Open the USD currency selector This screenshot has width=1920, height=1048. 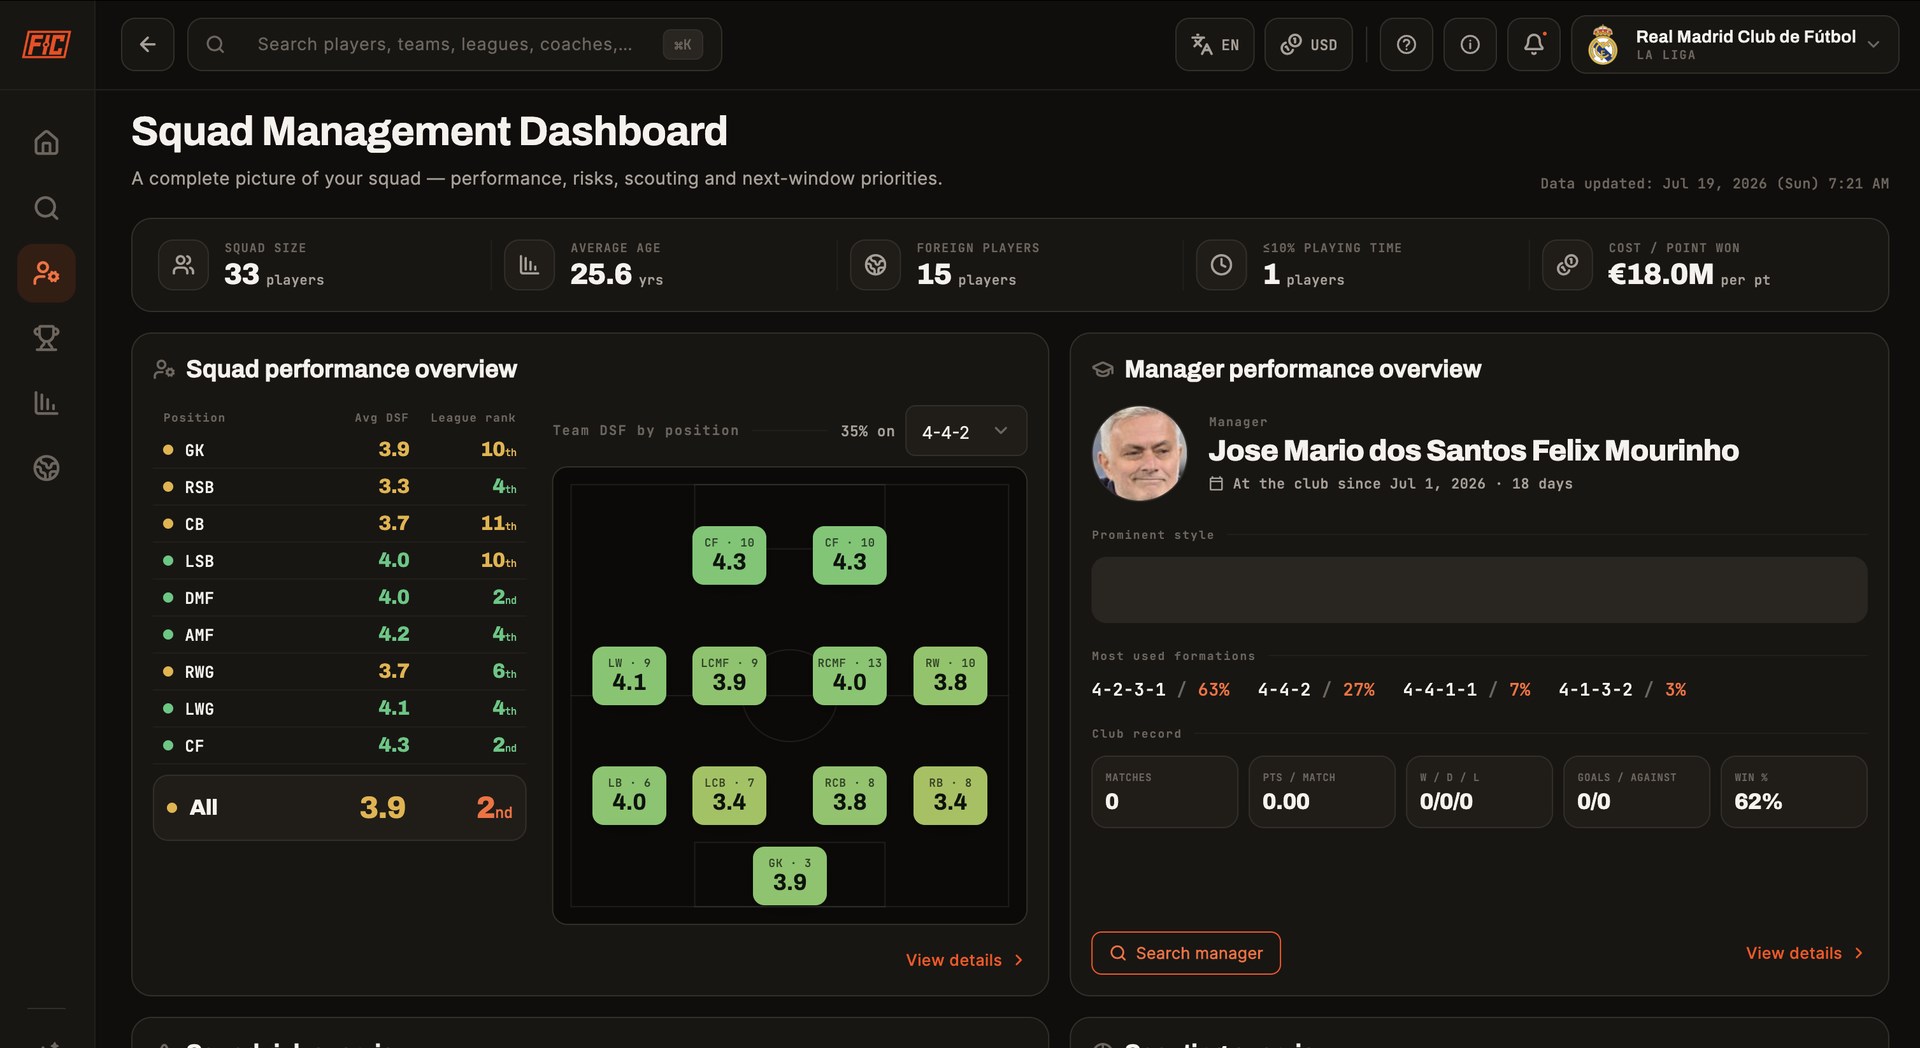[x=1308, y=44]
